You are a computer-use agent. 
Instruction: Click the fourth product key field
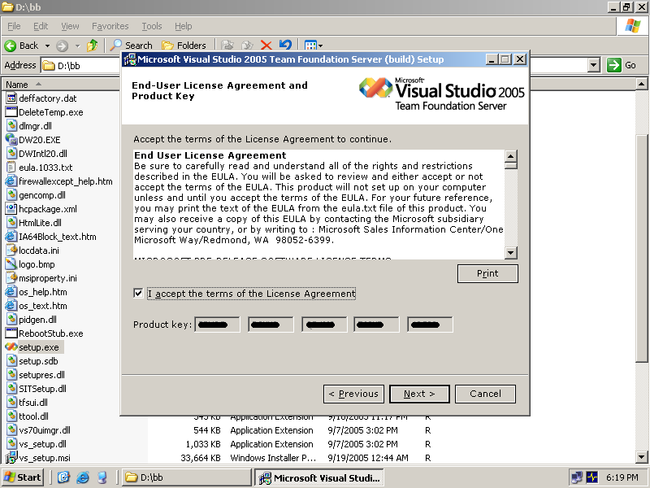click(x=376, y=324)
